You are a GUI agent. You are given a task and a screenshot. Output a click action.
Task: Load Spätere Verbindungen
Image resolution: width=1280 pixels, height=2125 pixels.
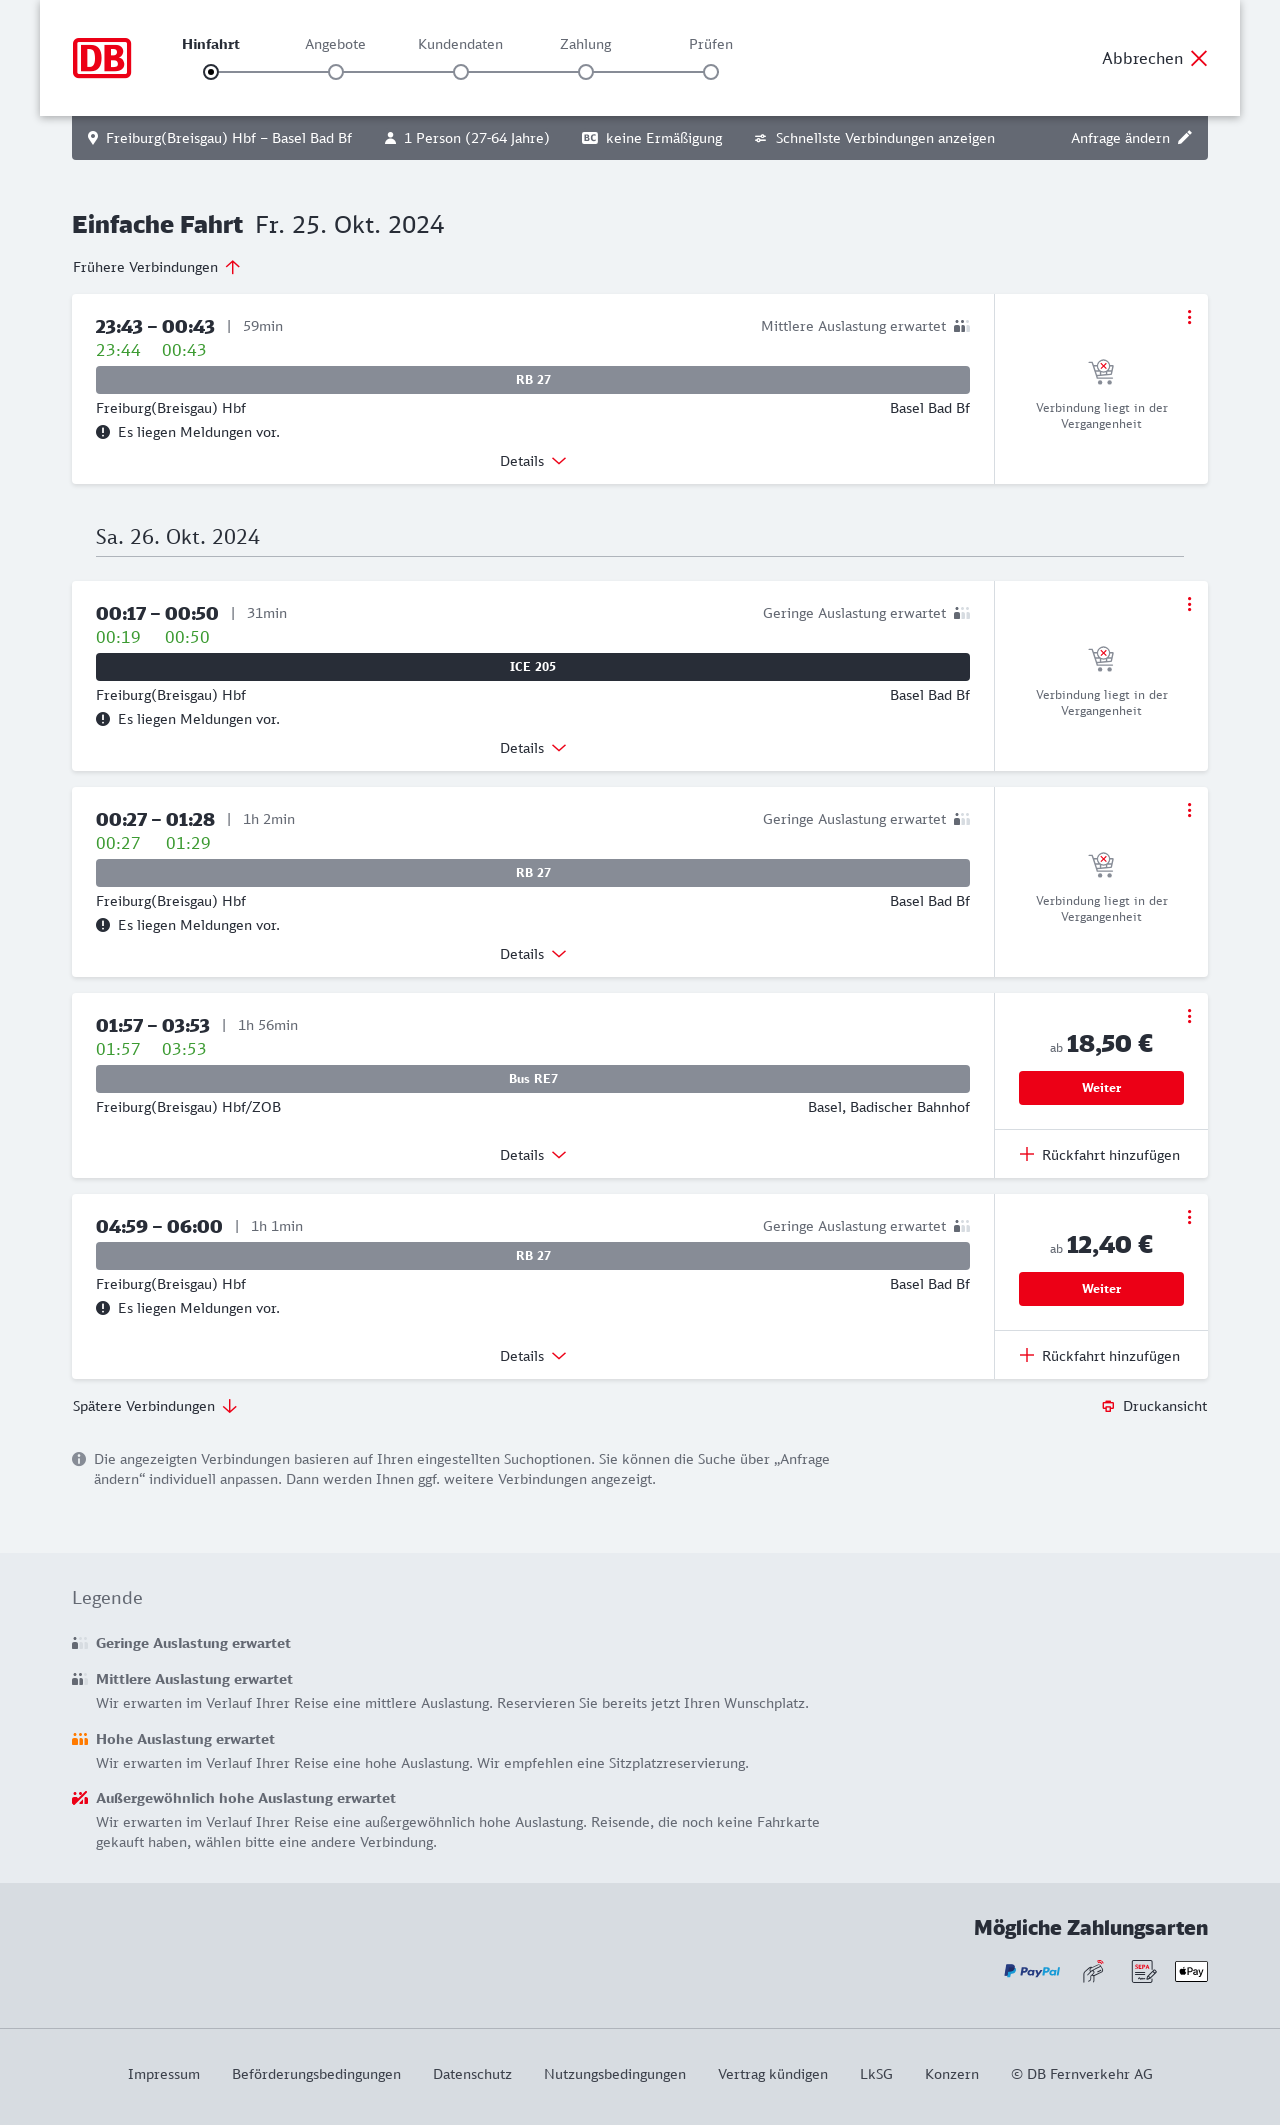pyautogui.click(x=155, y=1406)
